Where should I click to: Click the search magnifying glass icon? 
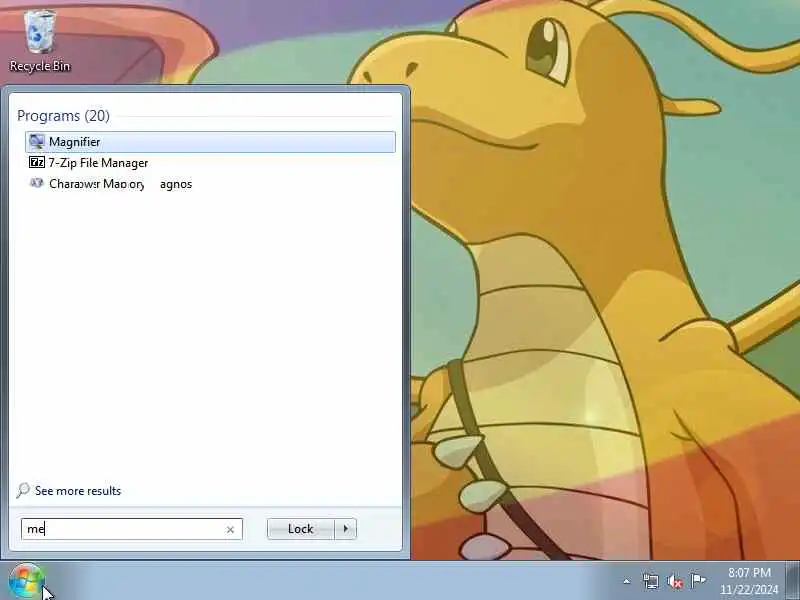pyautogui.click(x=23, y=490)
